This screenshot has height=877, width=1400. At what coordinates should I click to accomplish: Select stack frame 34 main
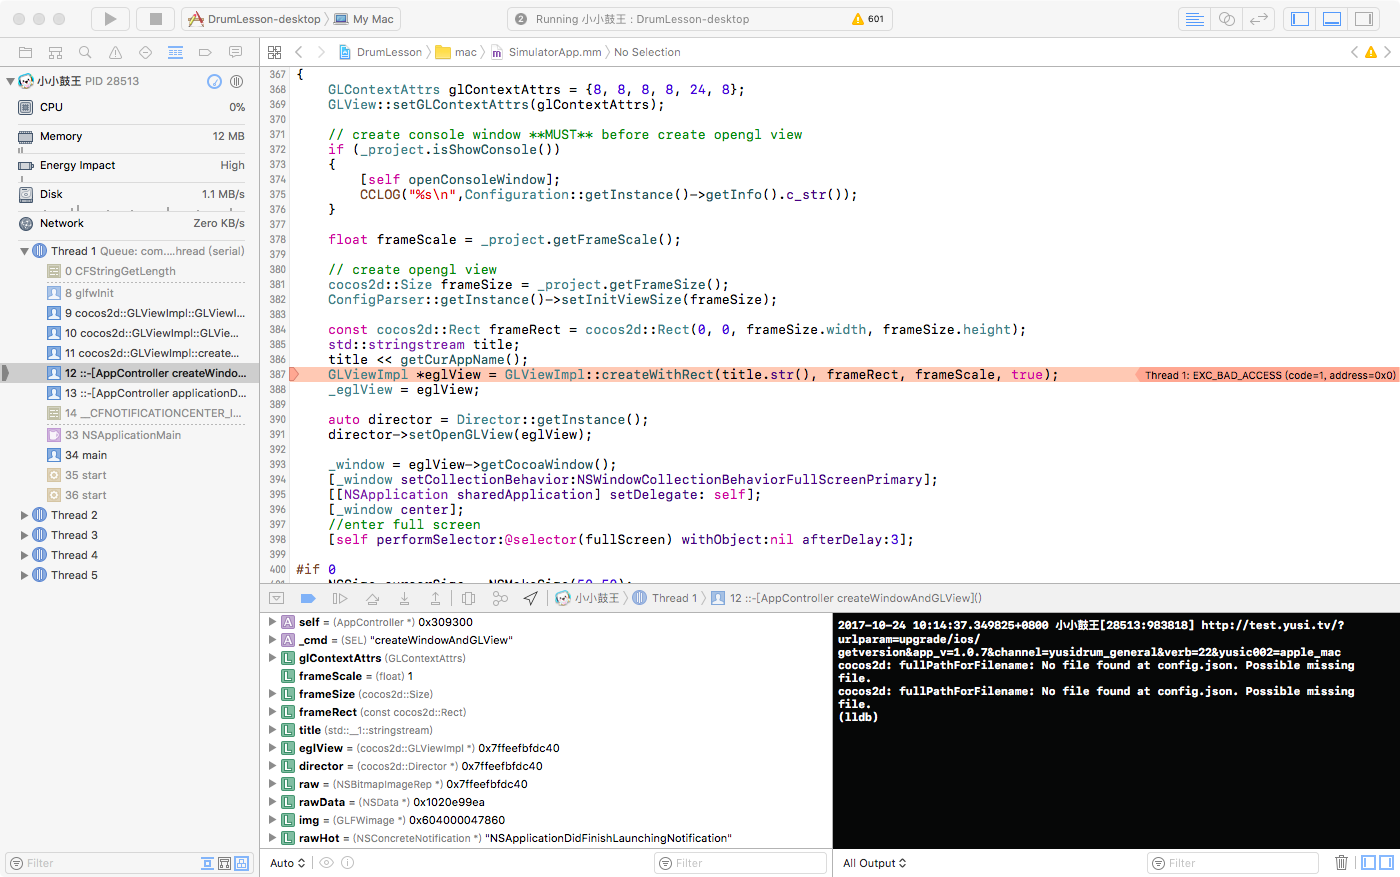pyautogui.click(x=130, y=455)
